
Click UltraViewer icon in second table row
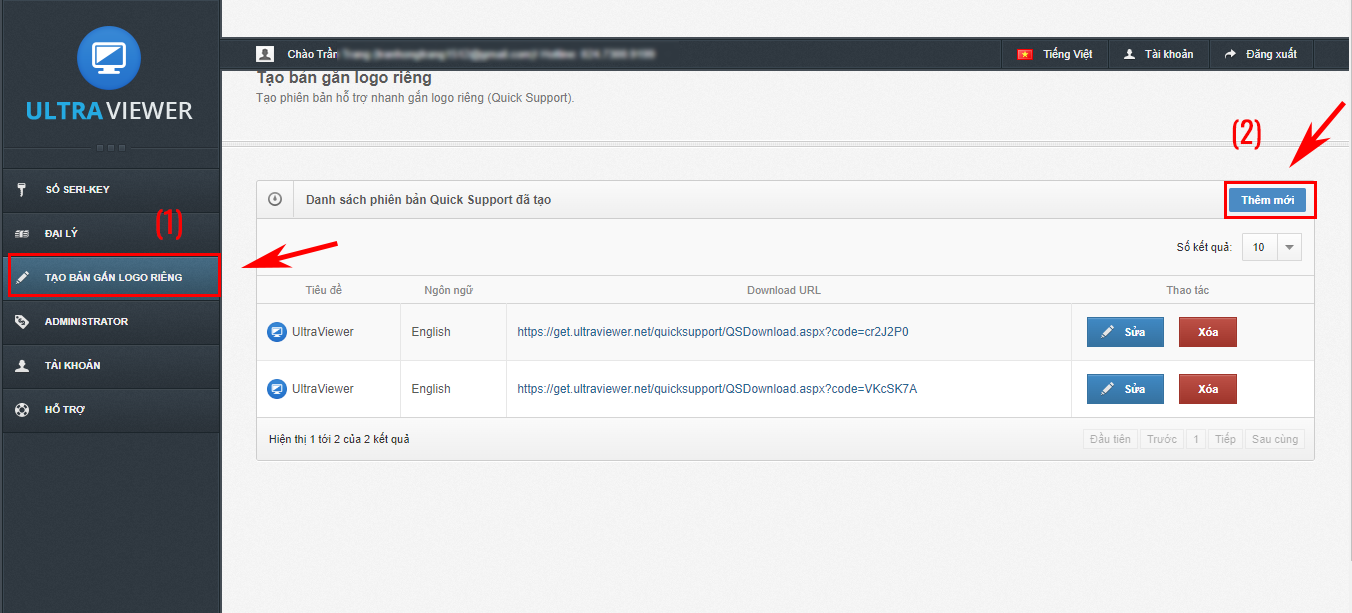[x=277, y=389]
